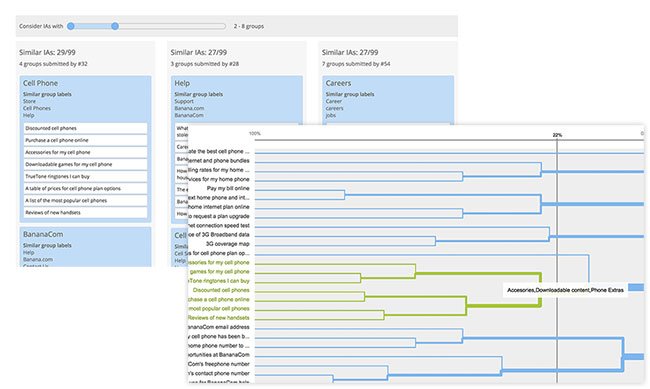This screenshot has width=650, height=389.
Task: Select the 'services for my home phone' dendrogram label
Action: (219, 179)
